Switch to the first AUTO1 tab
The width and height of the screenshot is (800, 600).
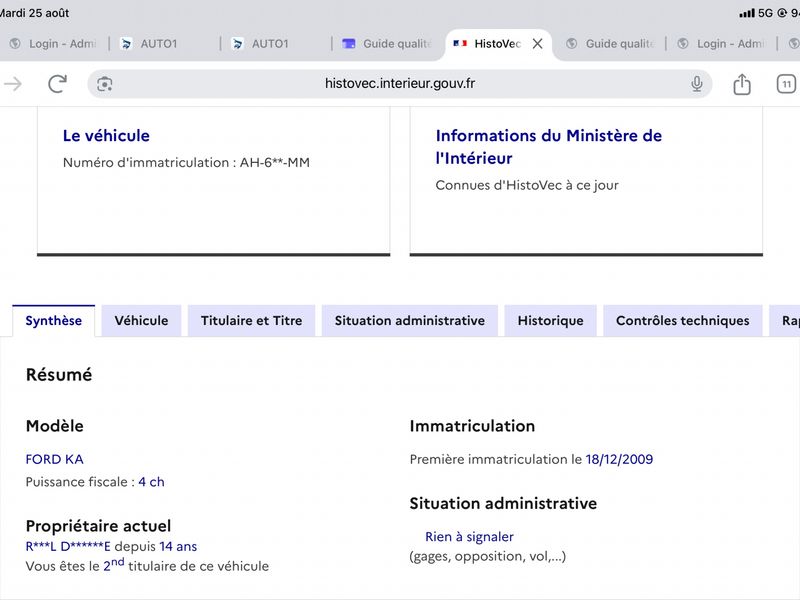[165, 44]
